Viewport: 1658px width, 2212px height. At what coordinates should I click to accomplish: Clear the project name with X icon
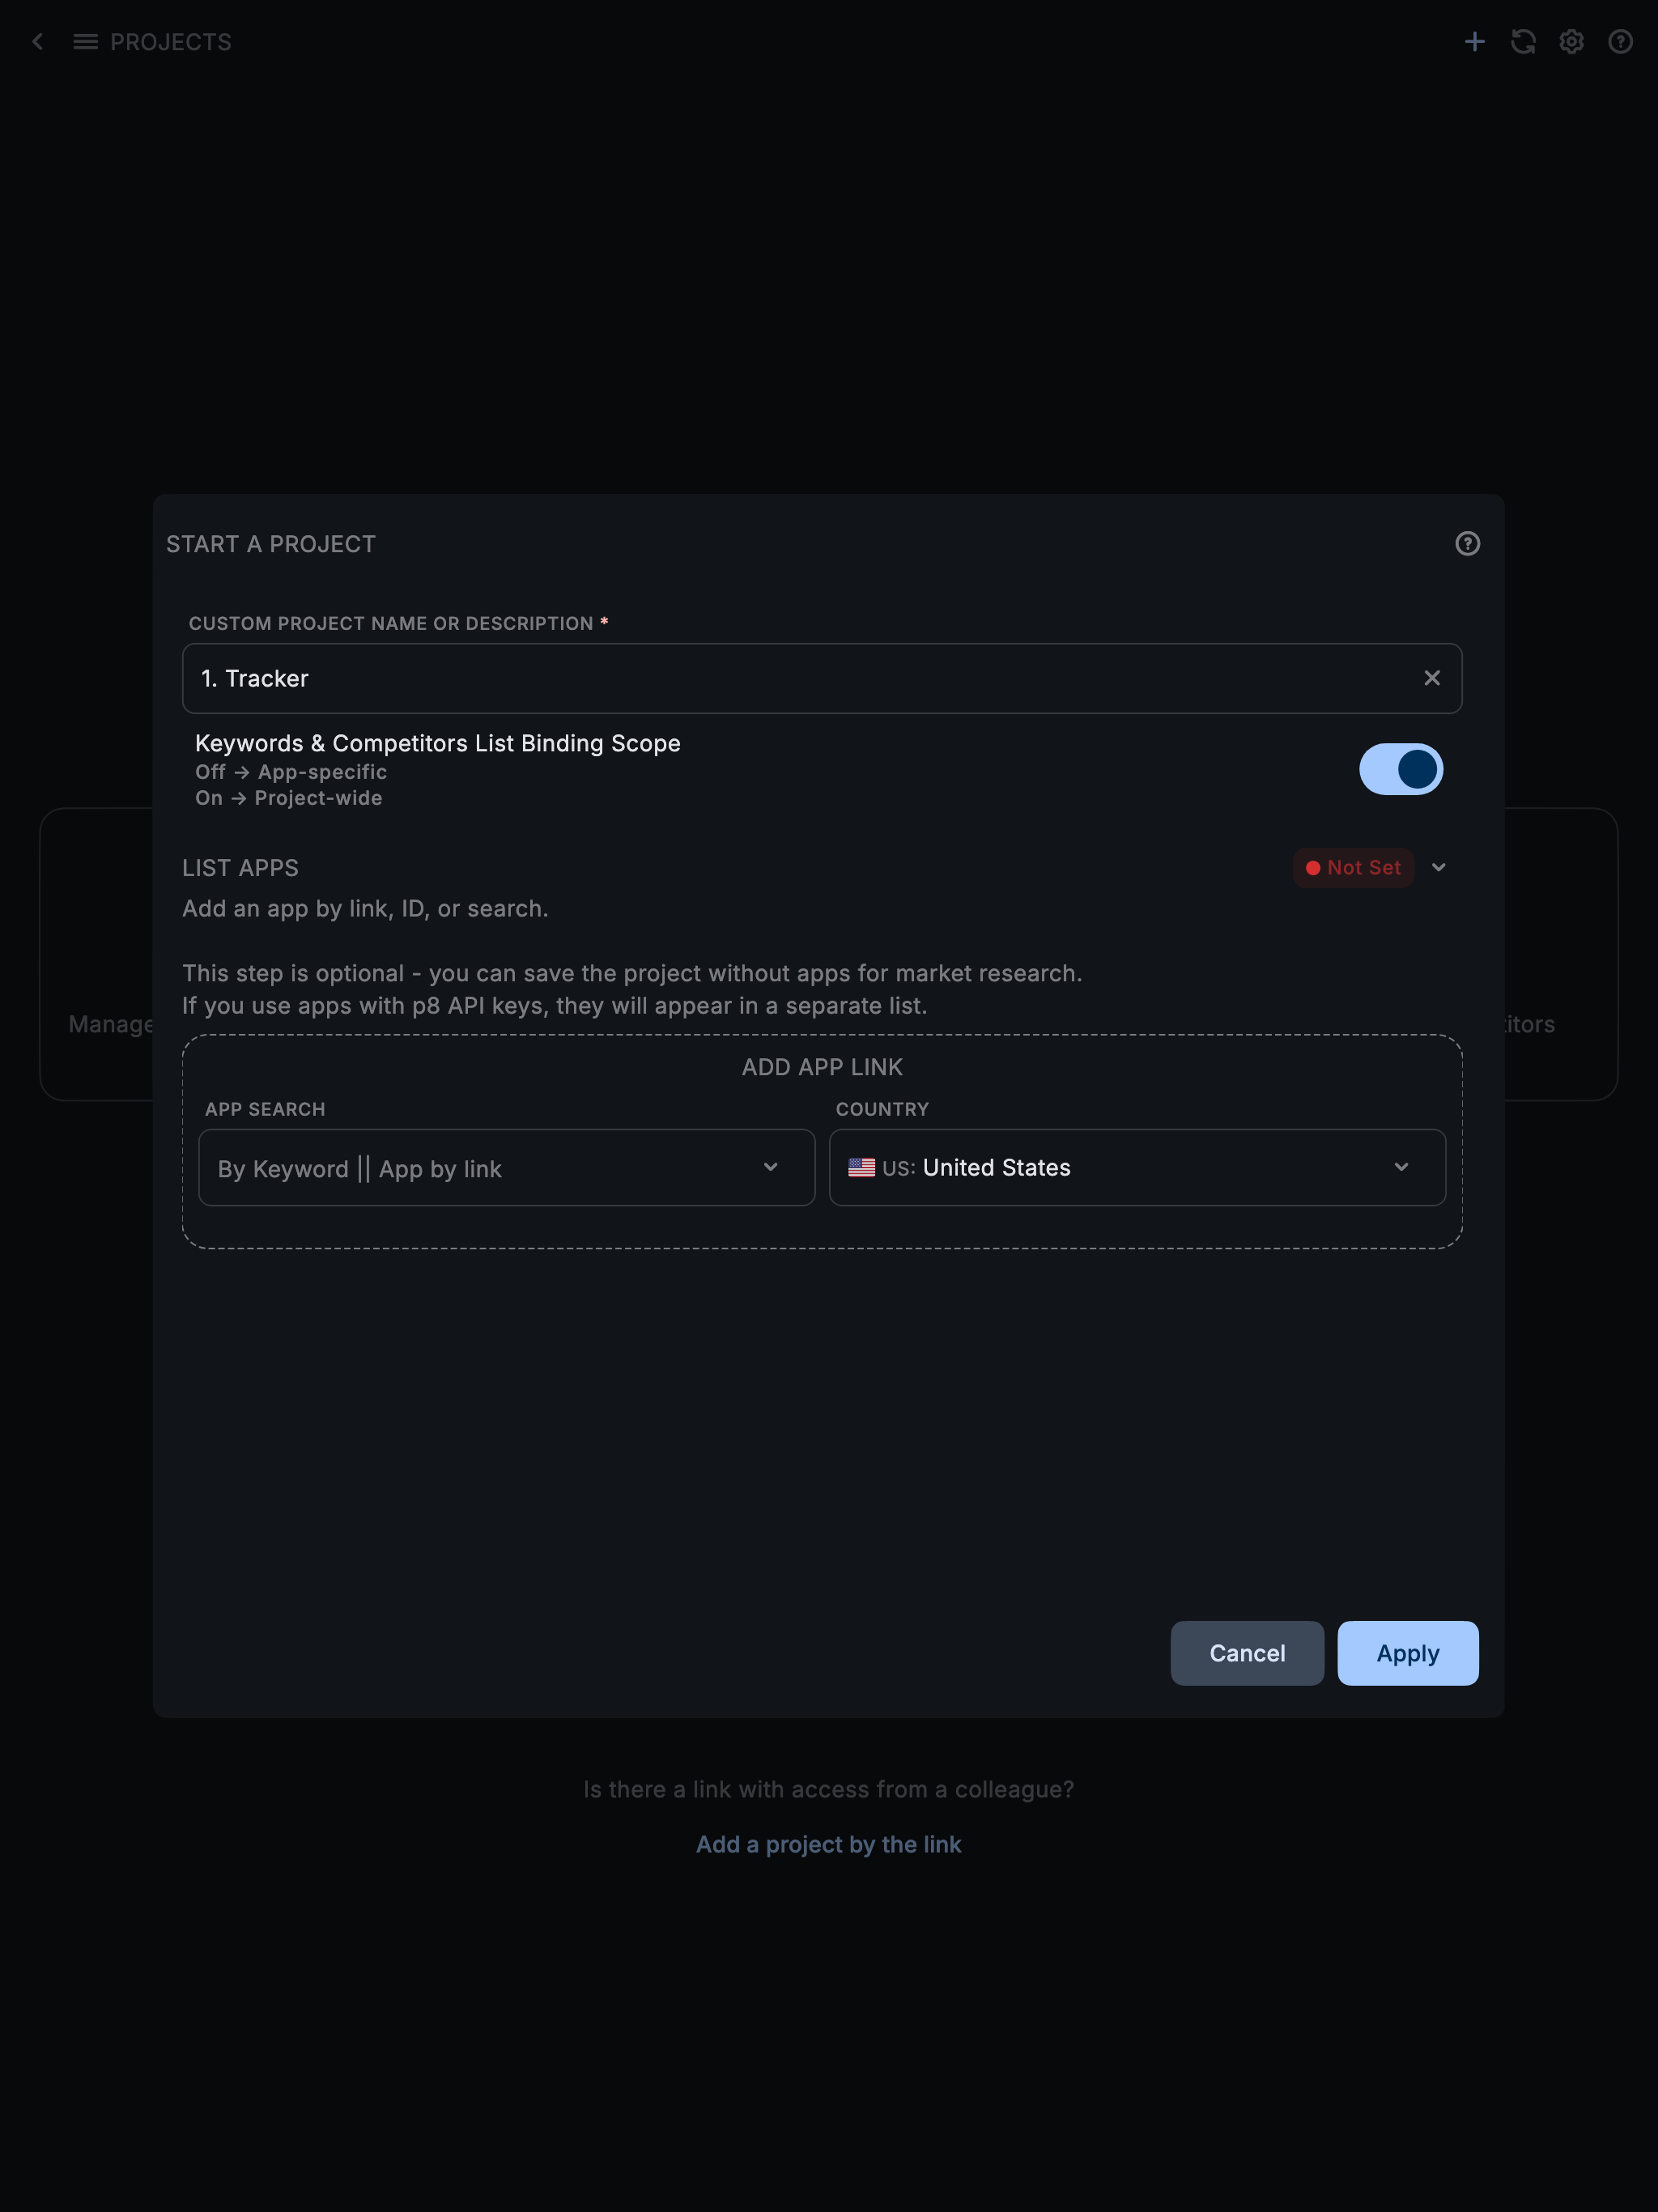[1432, 678]
